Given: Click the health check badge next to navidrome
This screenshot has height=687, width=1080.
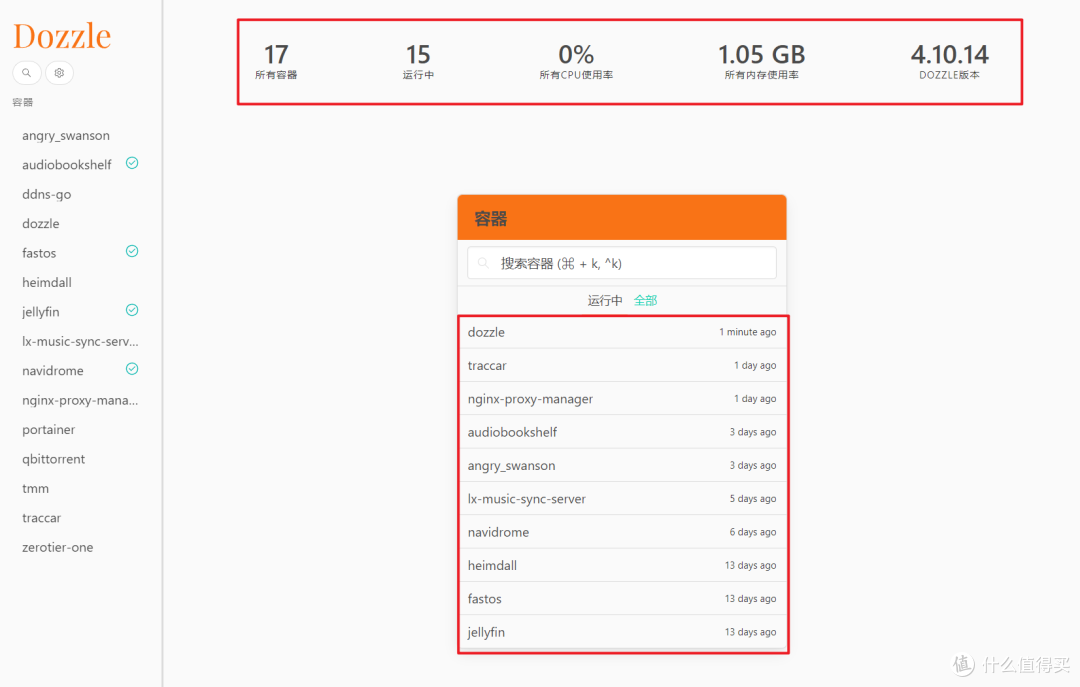Looking at the screenshot, I should point(131,370).
